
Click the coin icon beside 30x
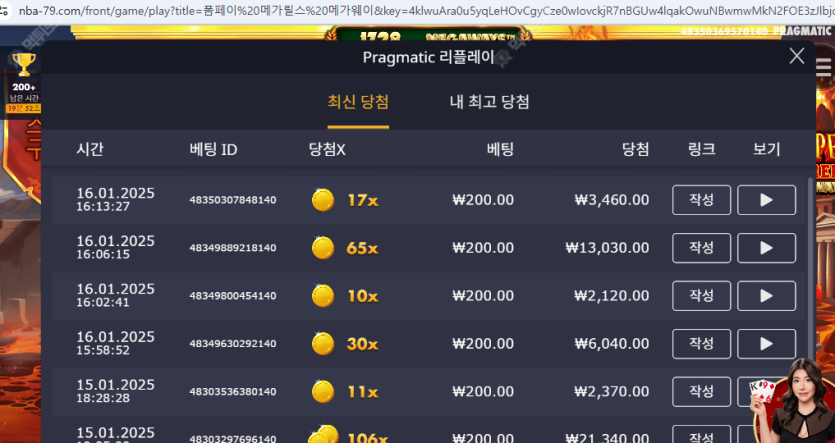click(323, 344)
